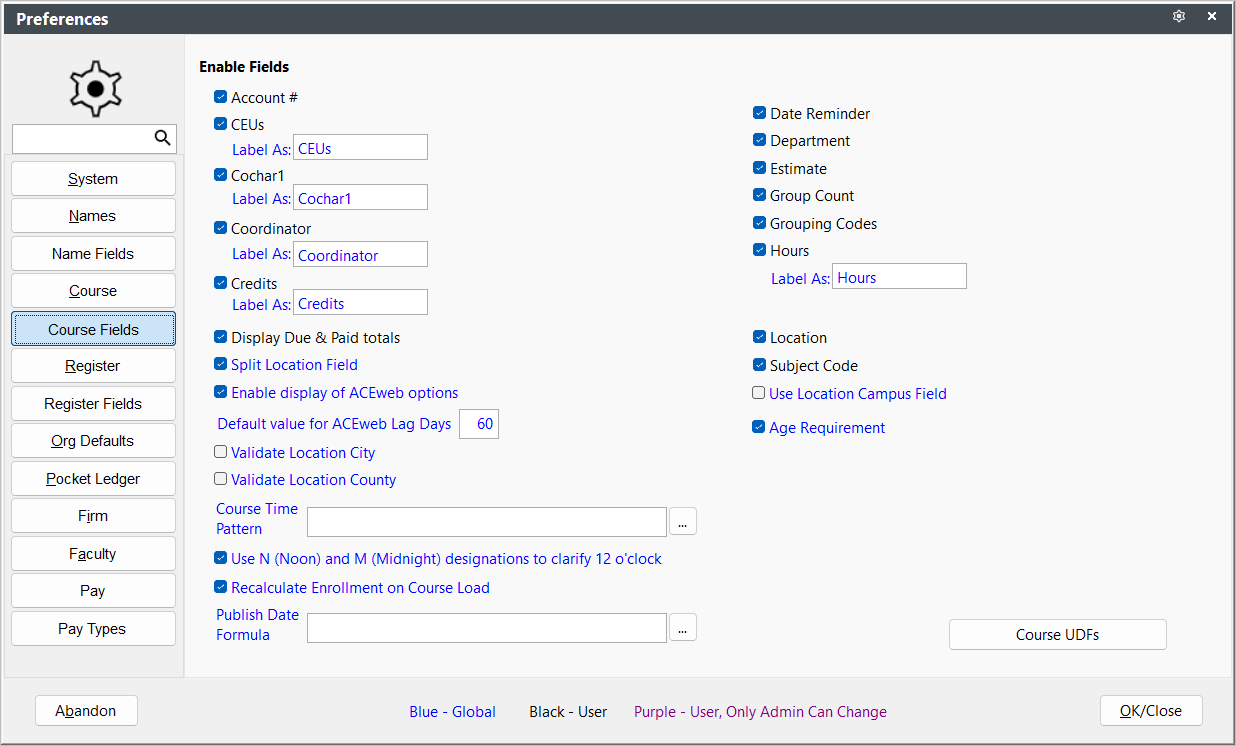Uncheck the CEUs checkbox
Image resolution: width=1236 pixels, height=746 pixels.
(x=221, y=124)
